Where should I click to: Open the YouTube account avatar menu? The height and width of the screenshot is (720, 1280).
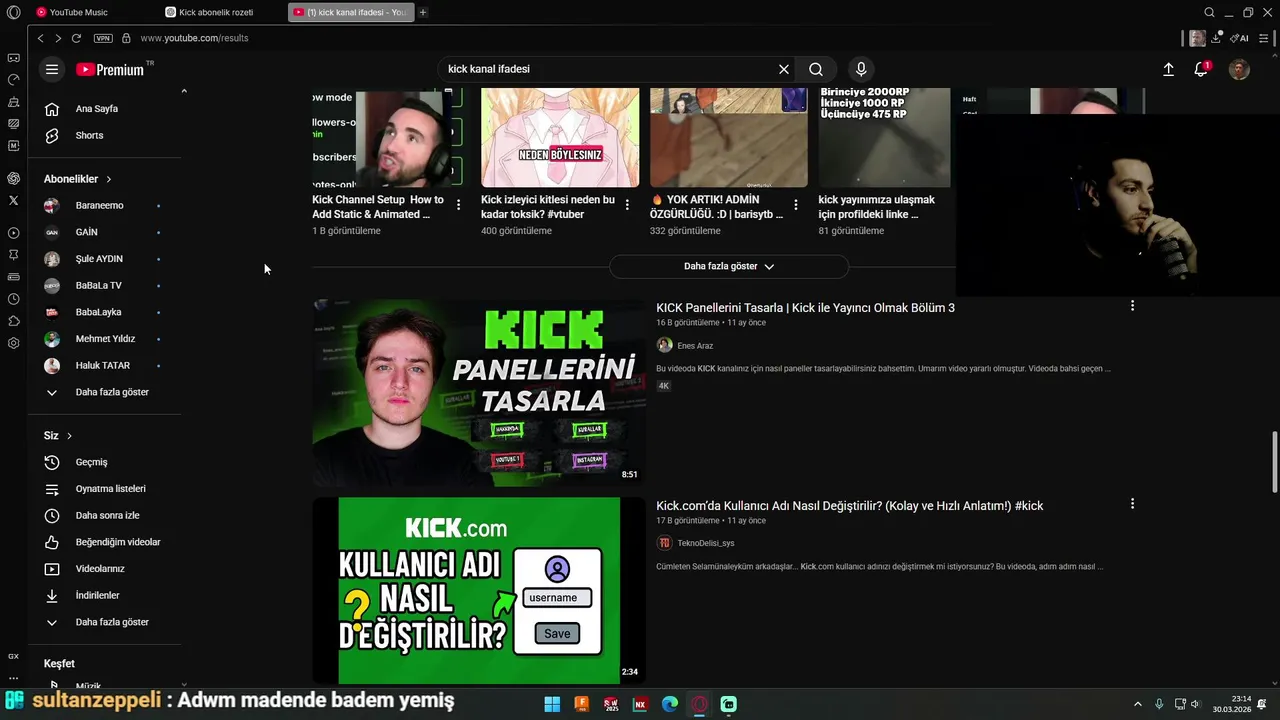(1239, 69)
